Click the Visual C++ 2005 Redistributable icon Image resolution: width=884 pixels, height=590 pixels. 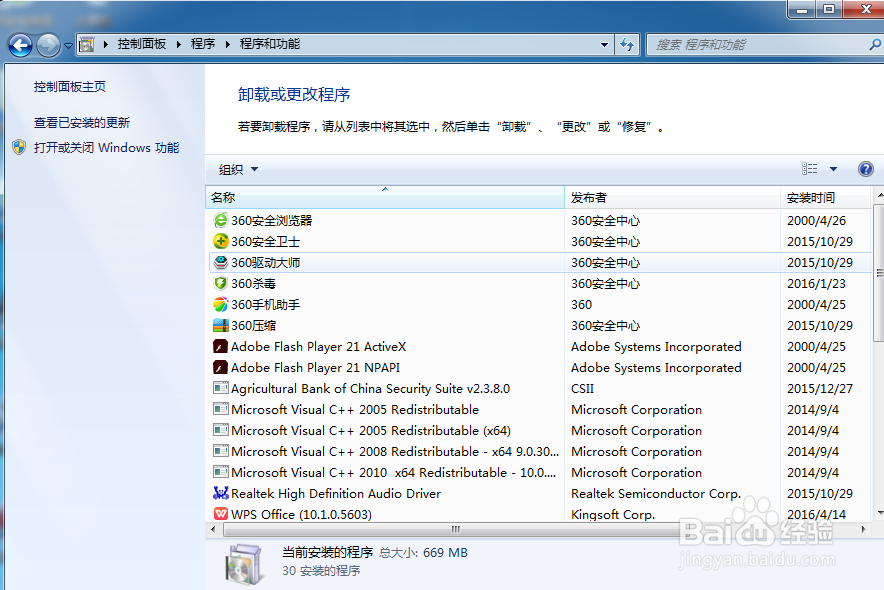[220, 409]
